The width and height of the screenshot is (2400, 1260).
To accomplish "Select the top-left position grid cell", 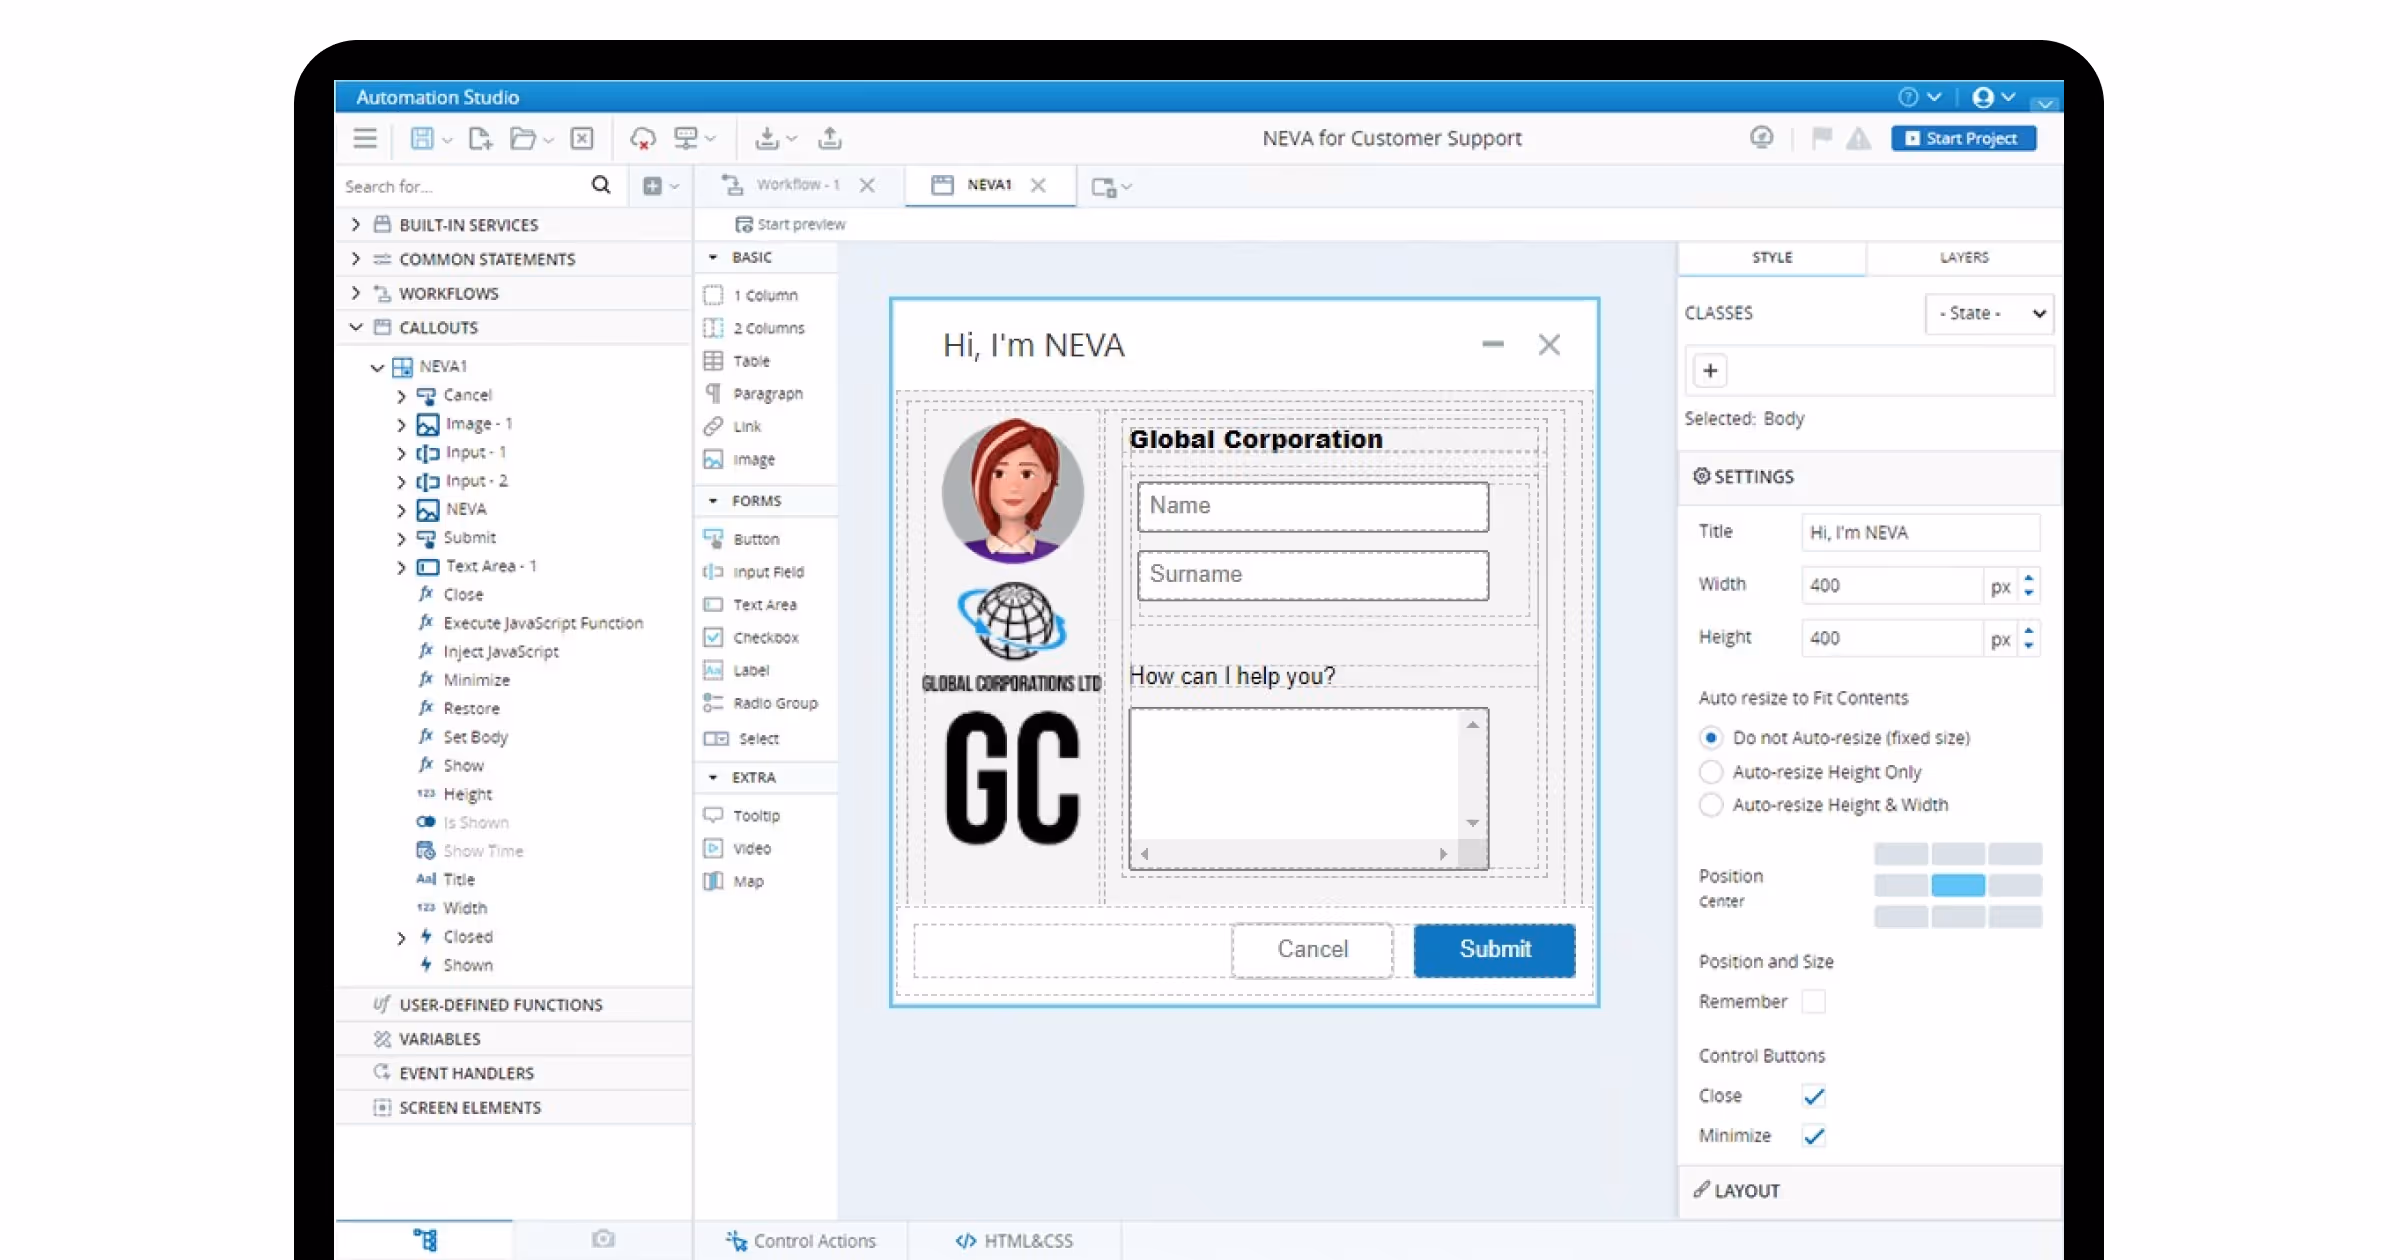I will (1900, 853).
